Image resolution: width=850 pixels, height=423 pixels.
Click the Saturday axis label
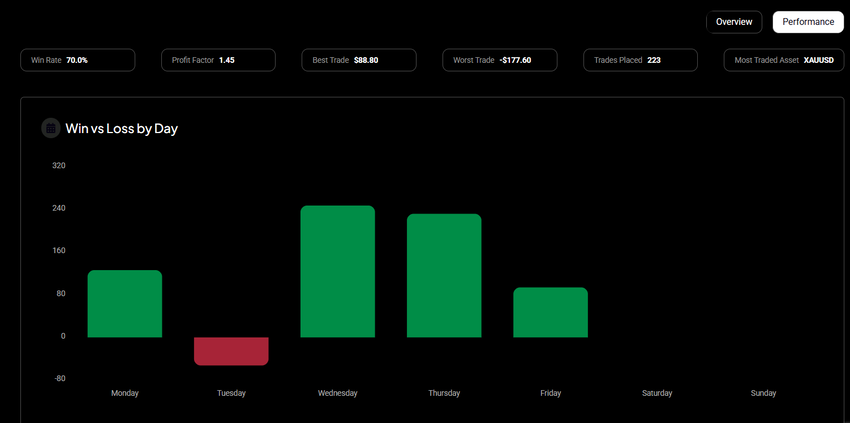click(x=657, y=393)
